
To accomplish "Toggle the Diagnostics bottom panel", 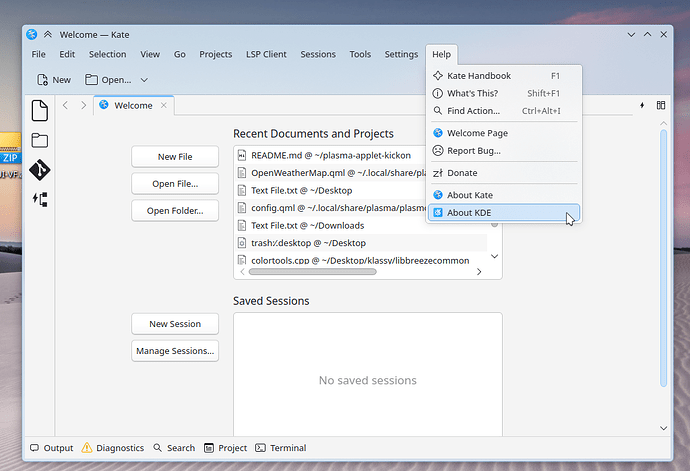I will (x=113, y=448).
